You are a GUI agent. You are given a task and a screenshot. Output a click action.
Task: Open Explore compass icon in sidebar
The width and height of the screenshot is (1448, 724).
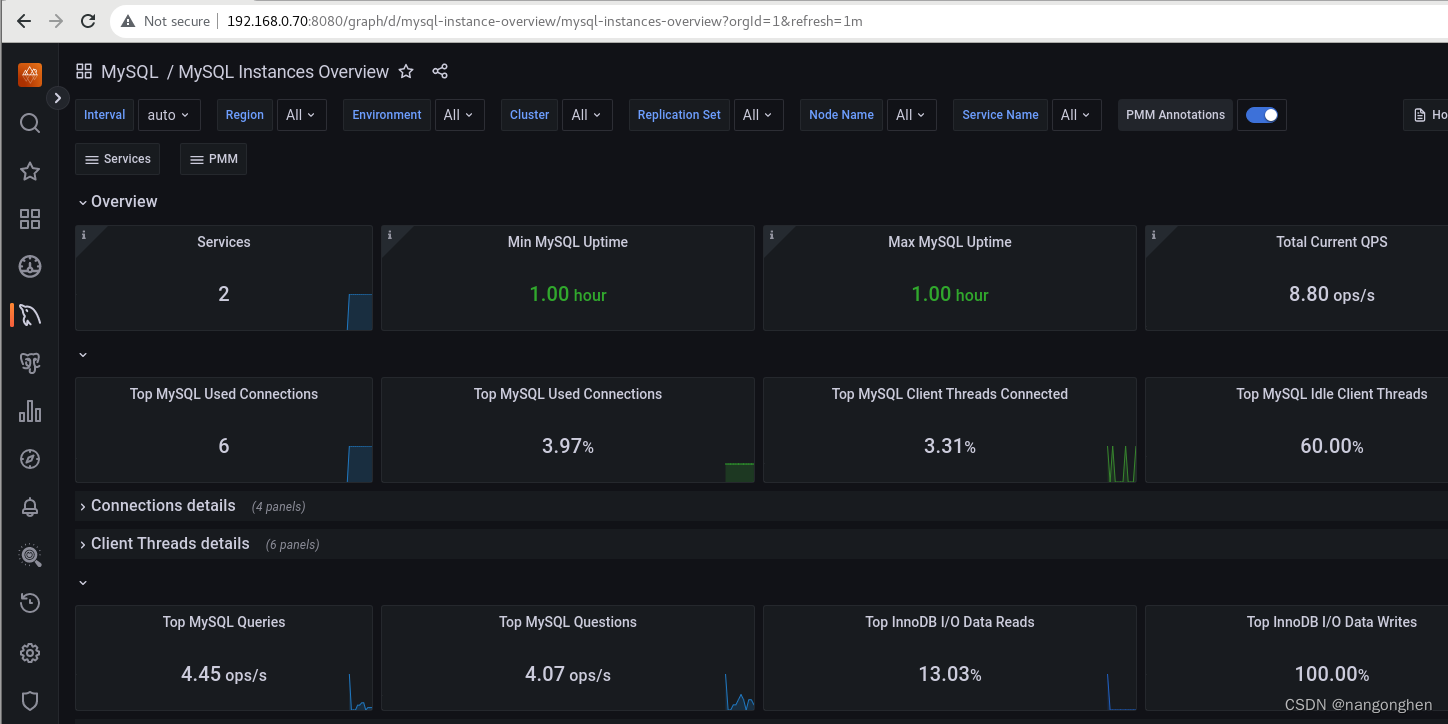pyautogui.click(x=30, y=459)
